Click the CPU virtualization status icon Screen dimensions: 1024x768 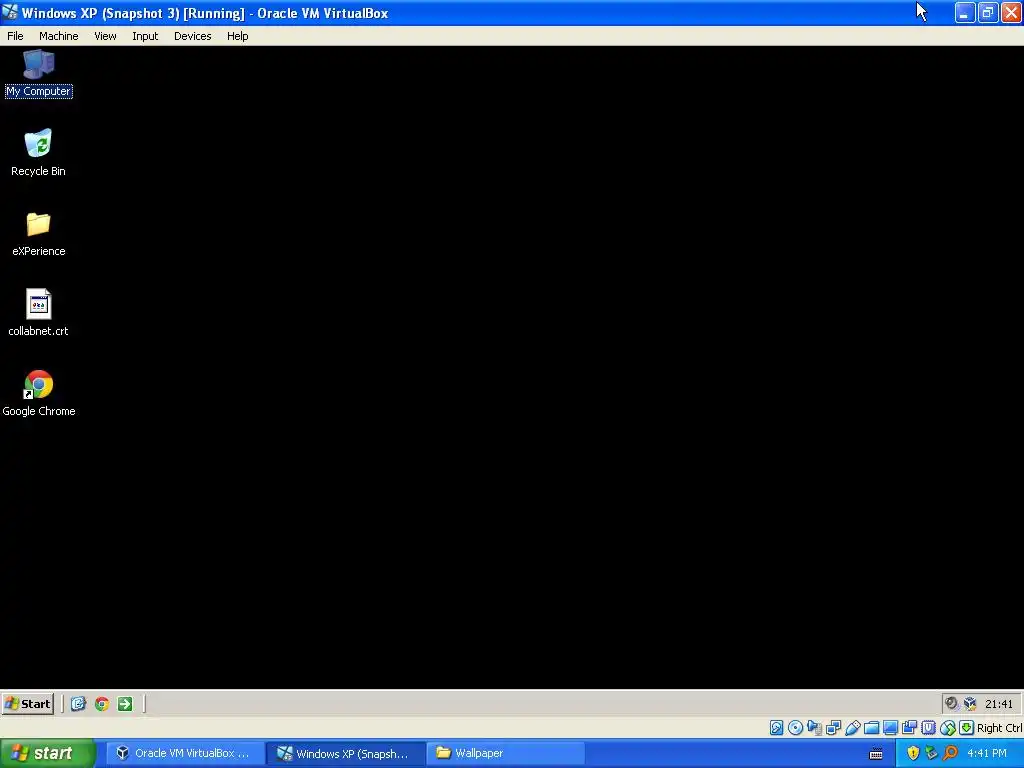(928, 728)
